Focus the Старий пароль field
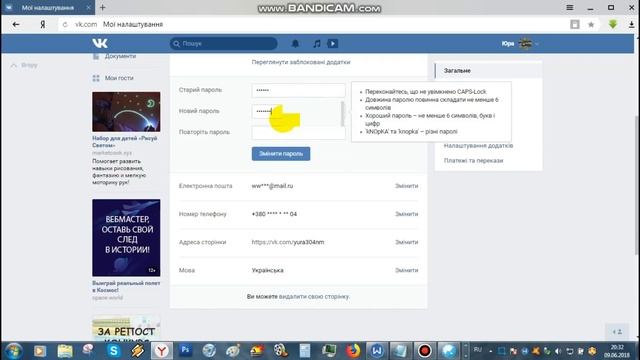Screen dimensions: 640x360 pyautogui.click(x=298, y=90)
